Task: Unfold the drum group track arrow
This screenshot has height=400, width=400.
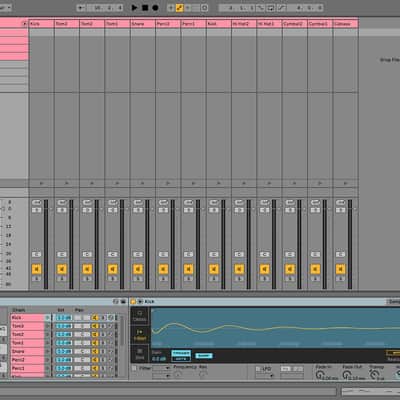Action: [x=24, y=24]
